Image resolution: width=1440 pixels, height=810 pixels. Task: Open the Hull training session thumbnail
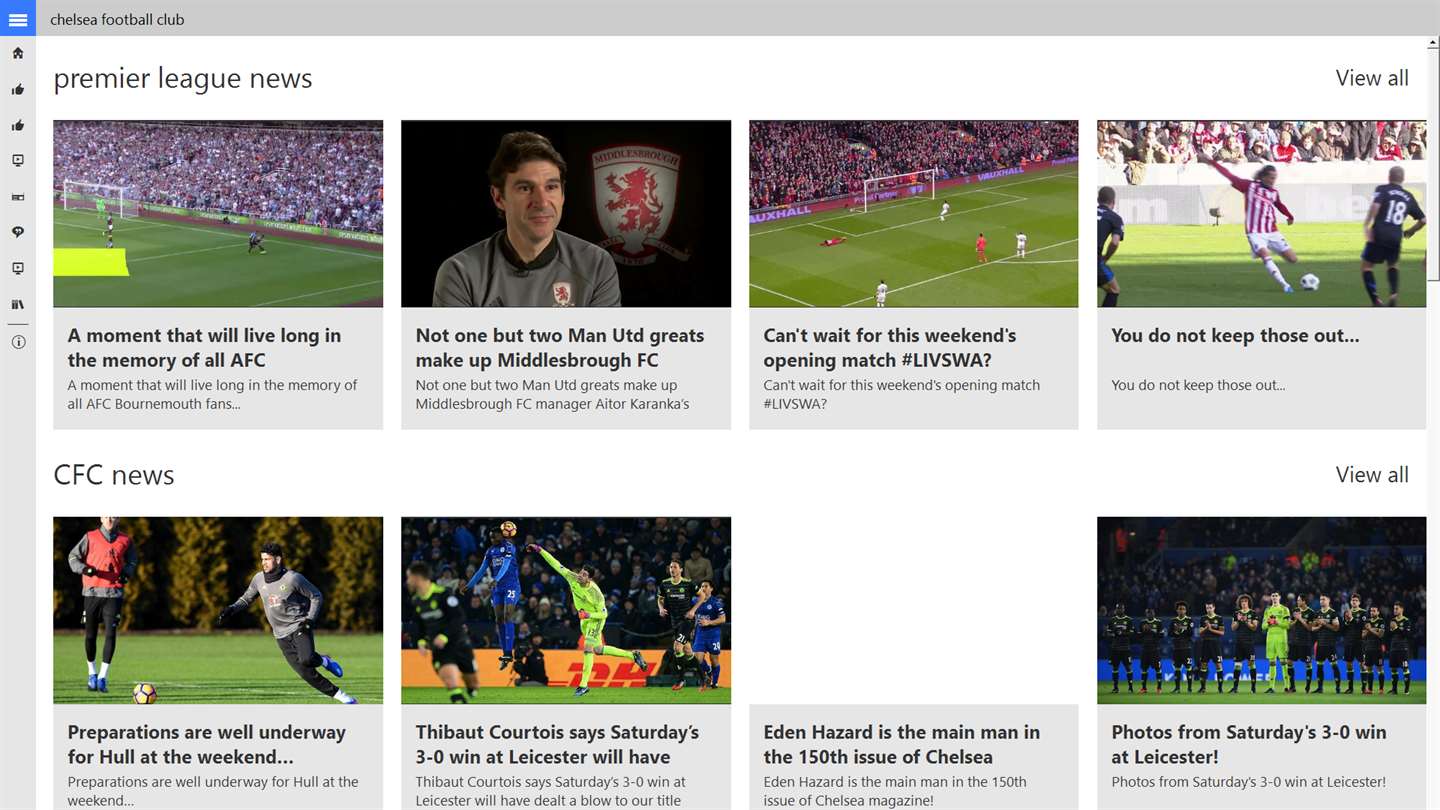tap(218, 610)
